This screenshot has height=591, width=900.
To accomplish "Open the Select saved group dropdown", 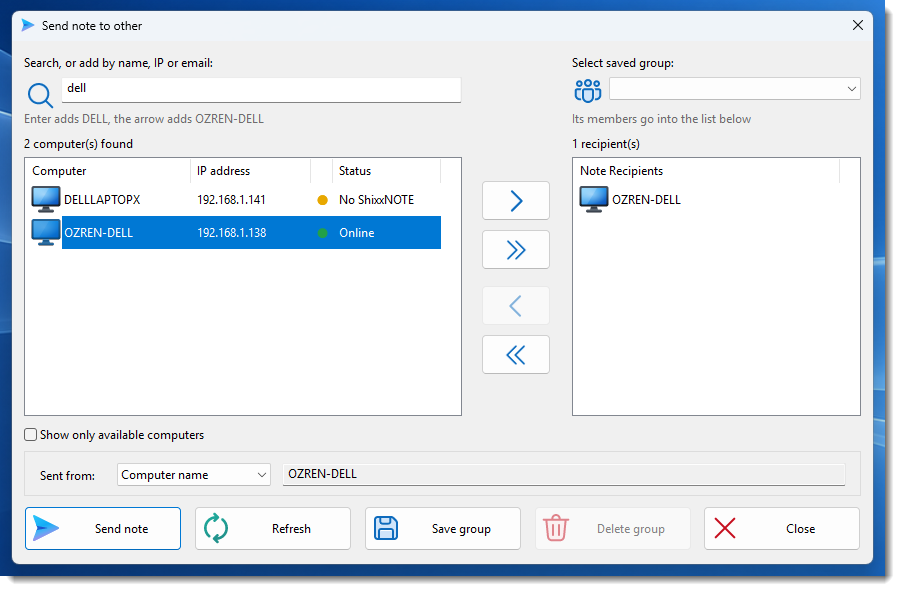I will click(735, 89).
